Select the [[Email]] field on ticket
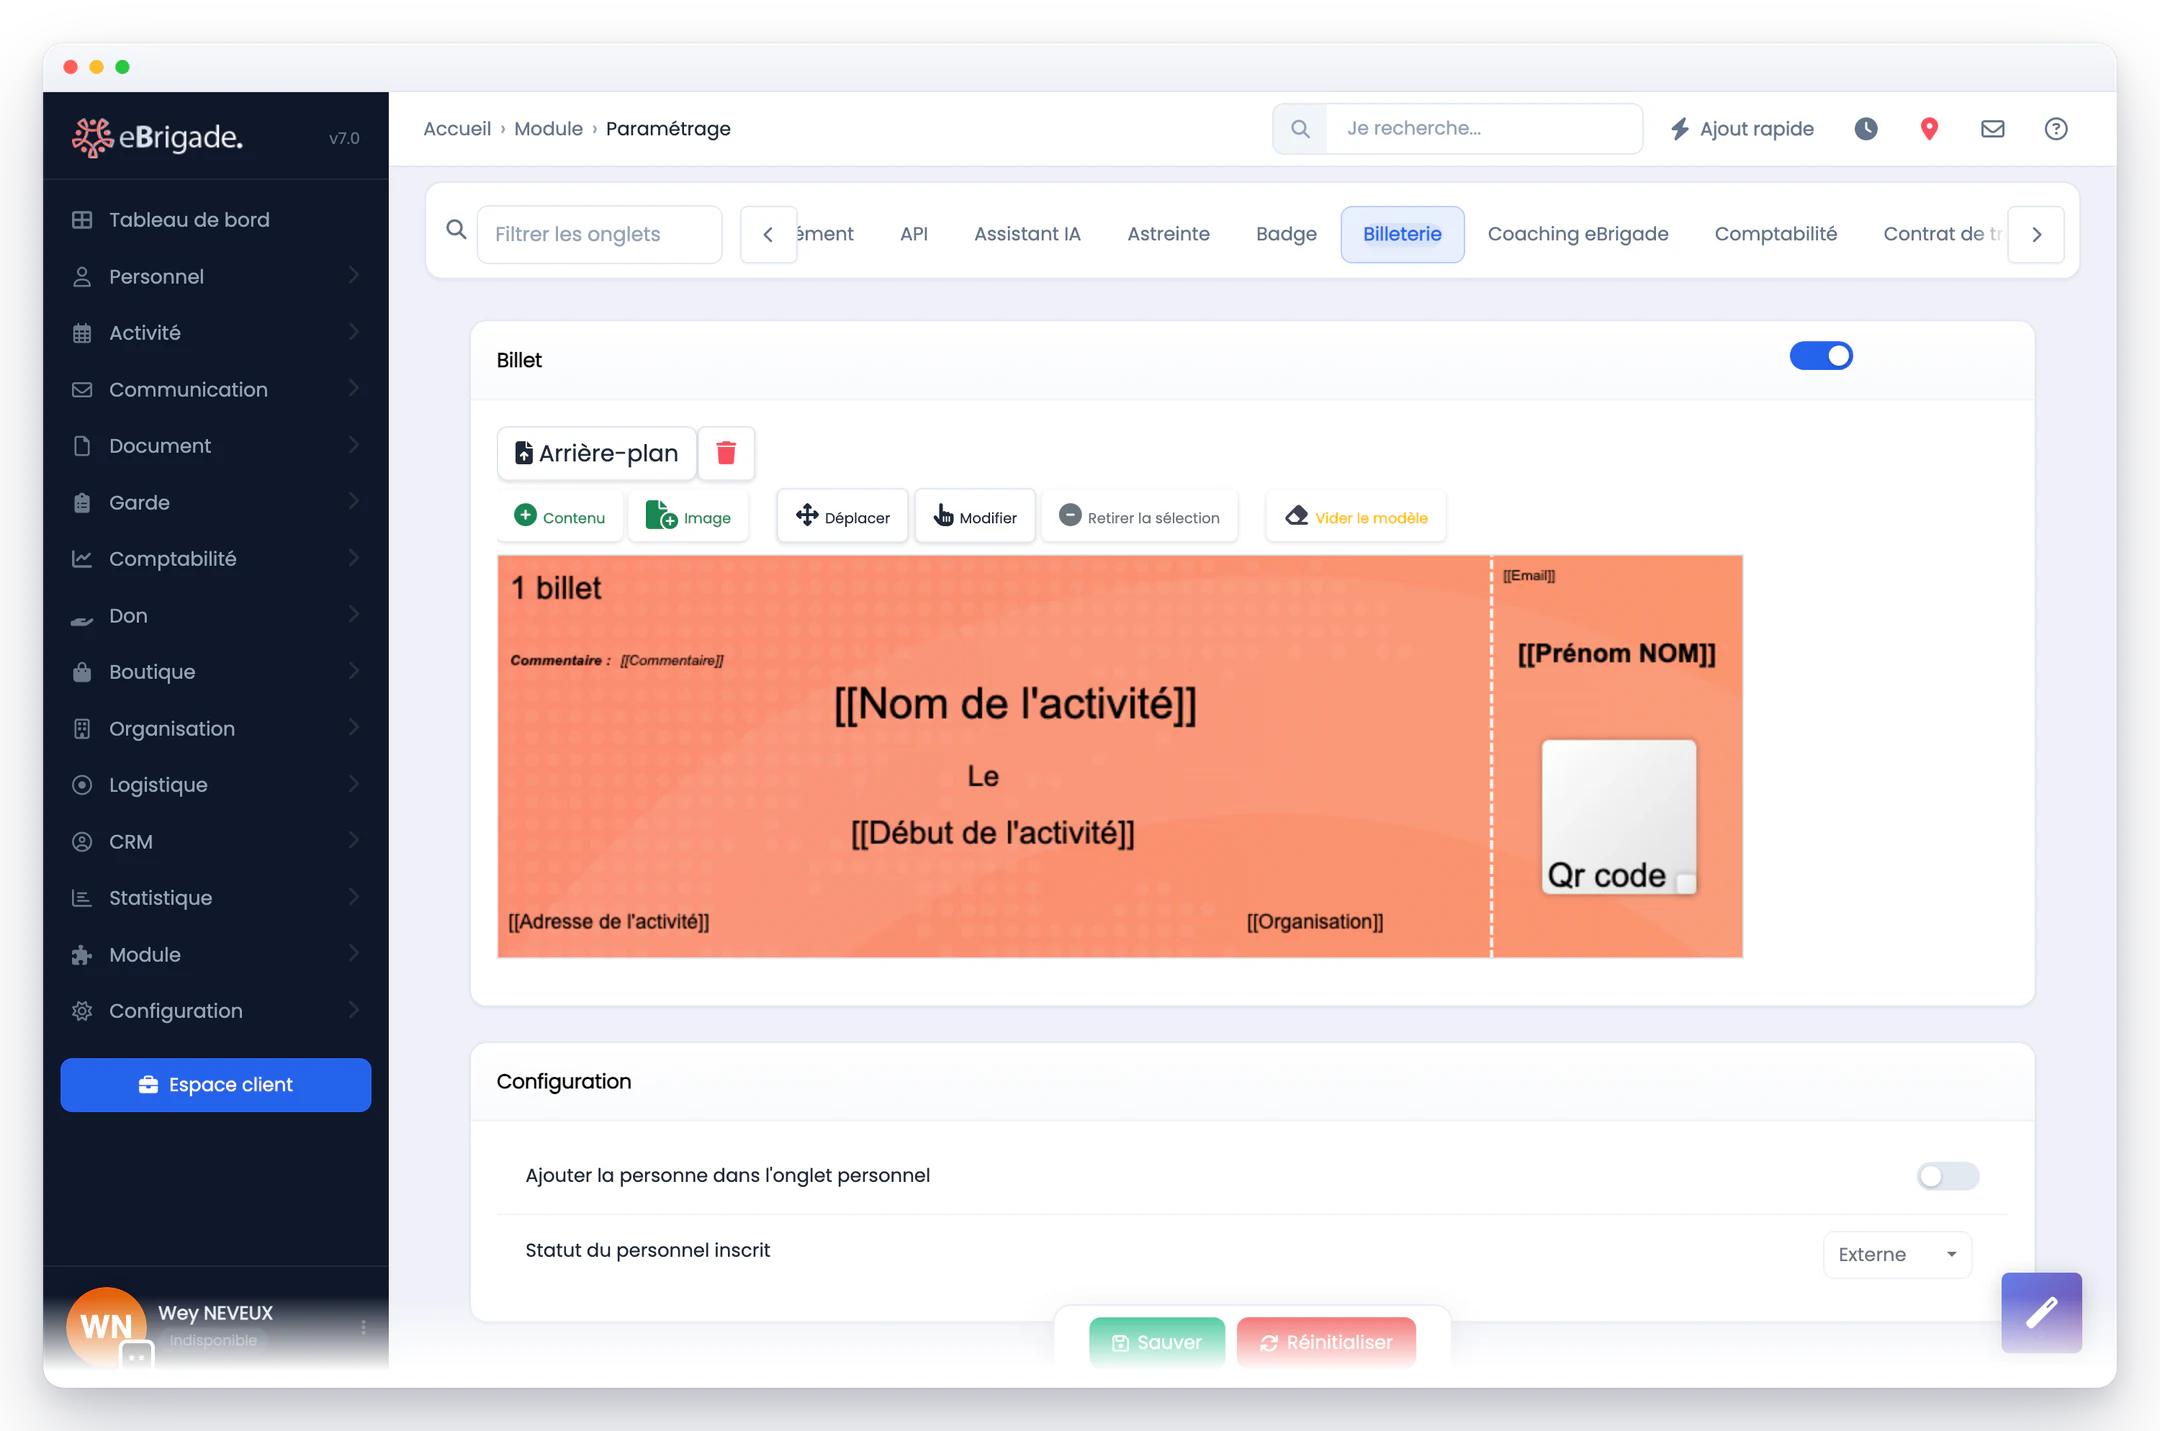Image resolution: width=2160 pixels, height=1431 pixels. [x=1529, y=575]
